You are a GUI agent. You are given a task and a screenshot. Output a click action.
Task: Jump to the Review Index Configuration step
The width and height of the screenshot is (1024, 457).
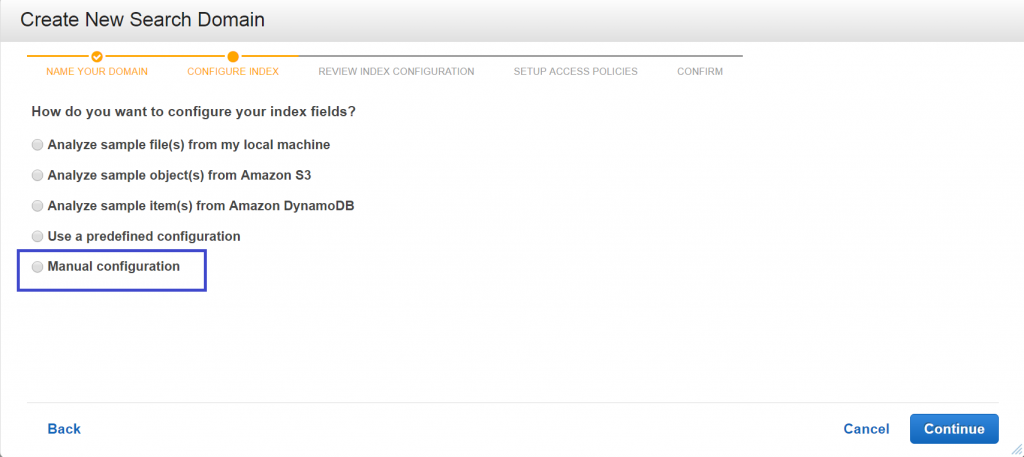(396, 72)
